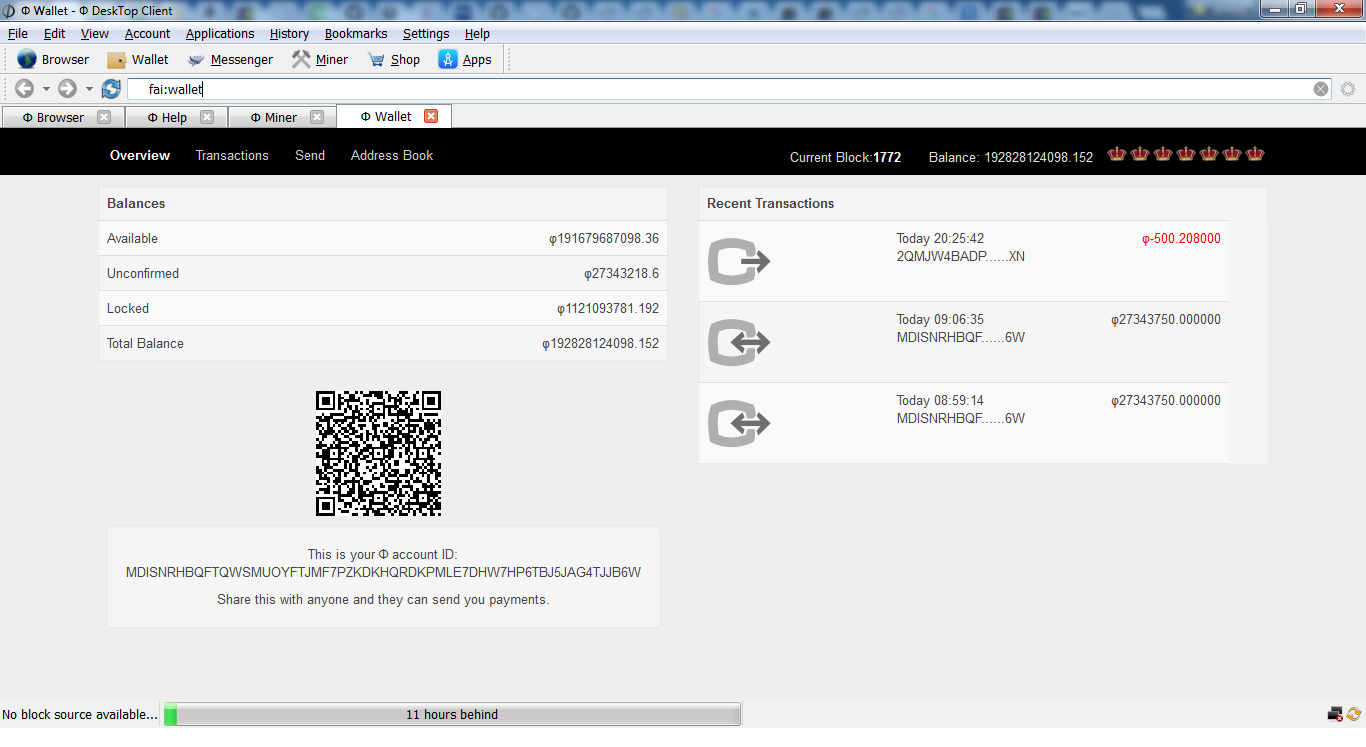Open the Applications menu

point(220,33)
